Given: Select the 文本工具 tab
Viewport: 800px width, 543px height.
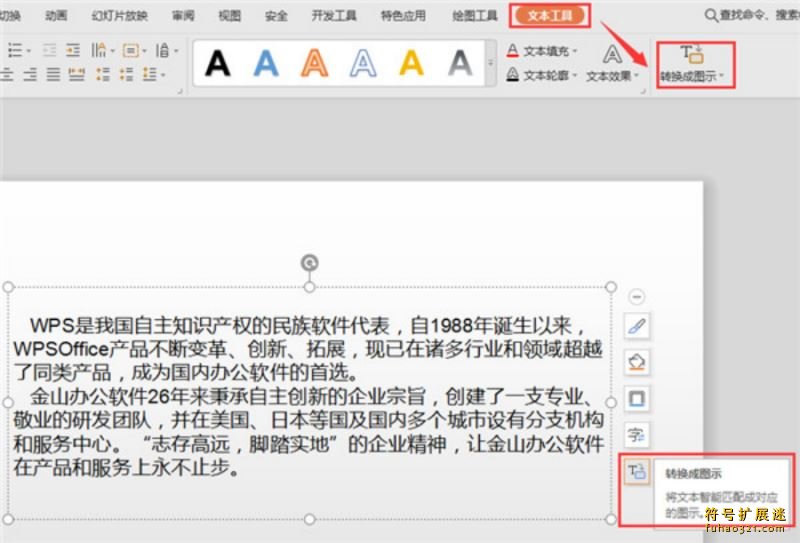Looking at the screenshot, I should (550, 16).
